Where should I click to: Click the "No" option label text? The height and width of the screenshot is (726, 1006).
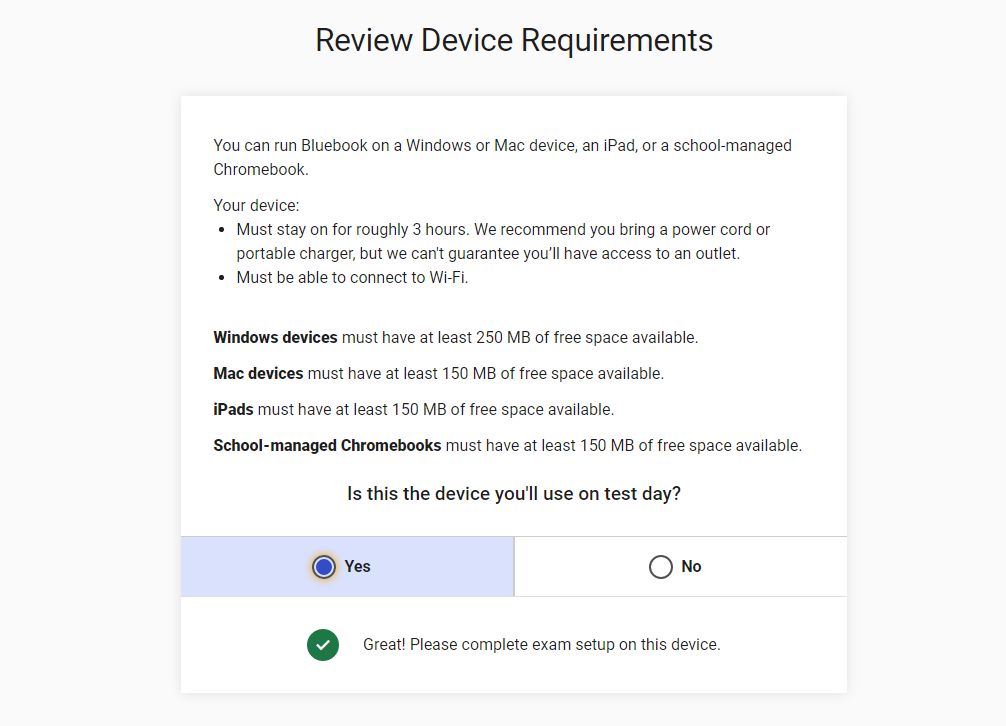(x=691, y=567)
